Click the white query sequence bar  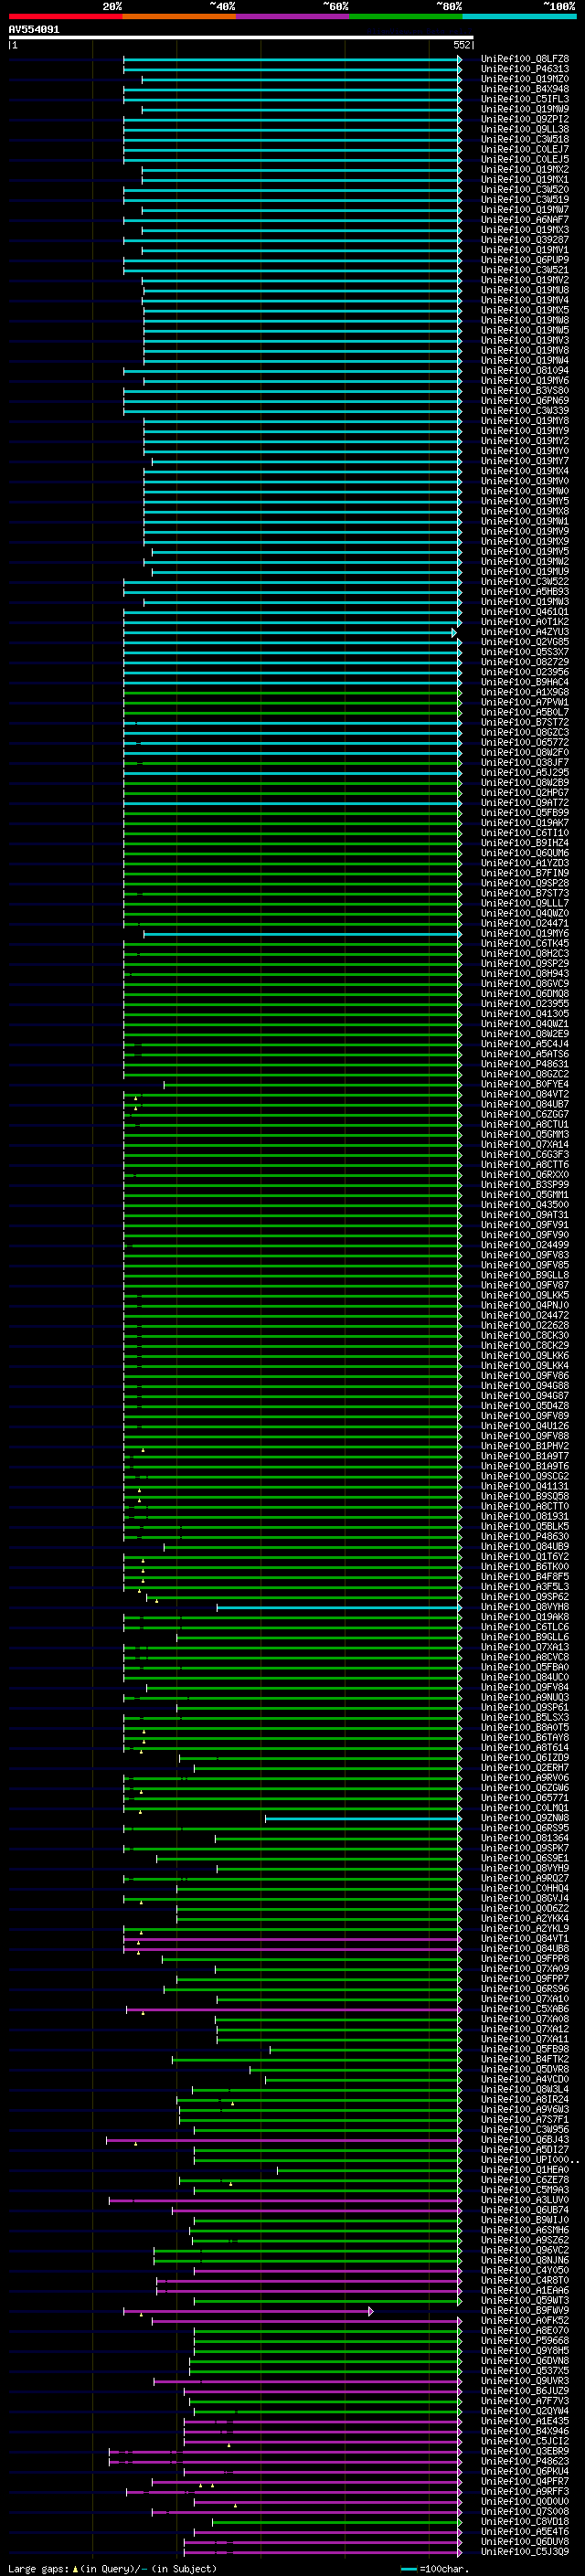pyautogui.click(x=240, y=38)
